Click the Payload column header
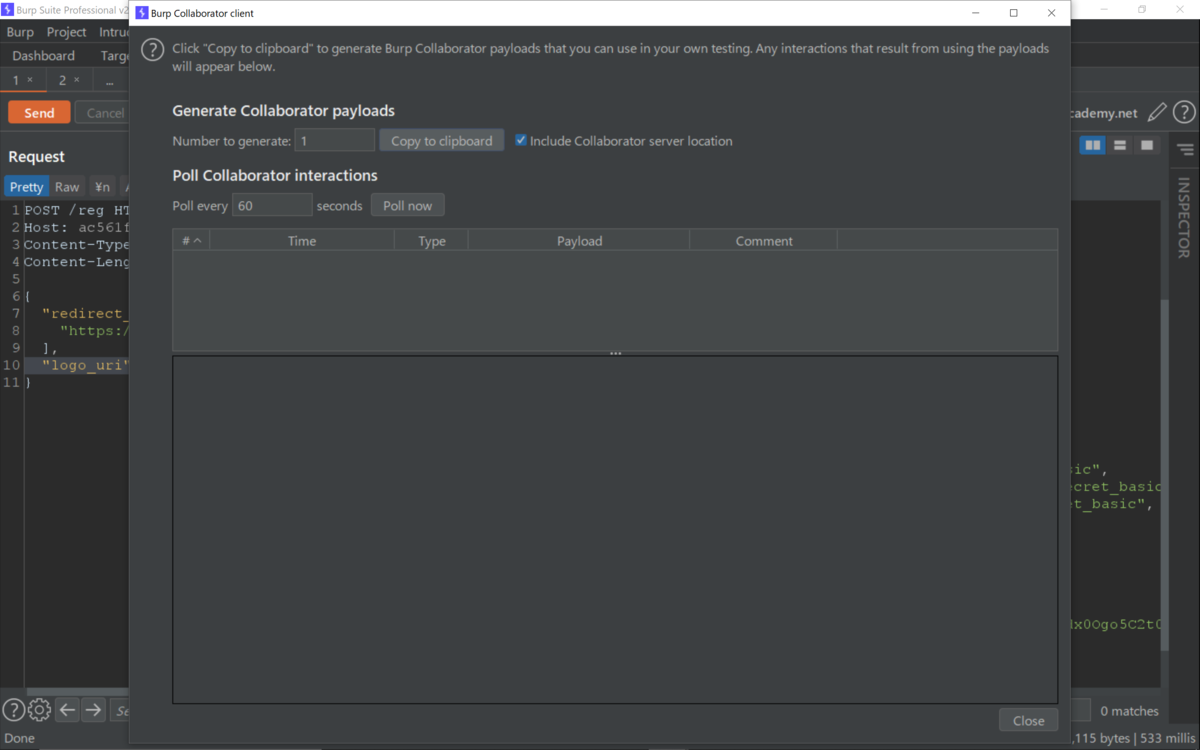 click(579, 240)
